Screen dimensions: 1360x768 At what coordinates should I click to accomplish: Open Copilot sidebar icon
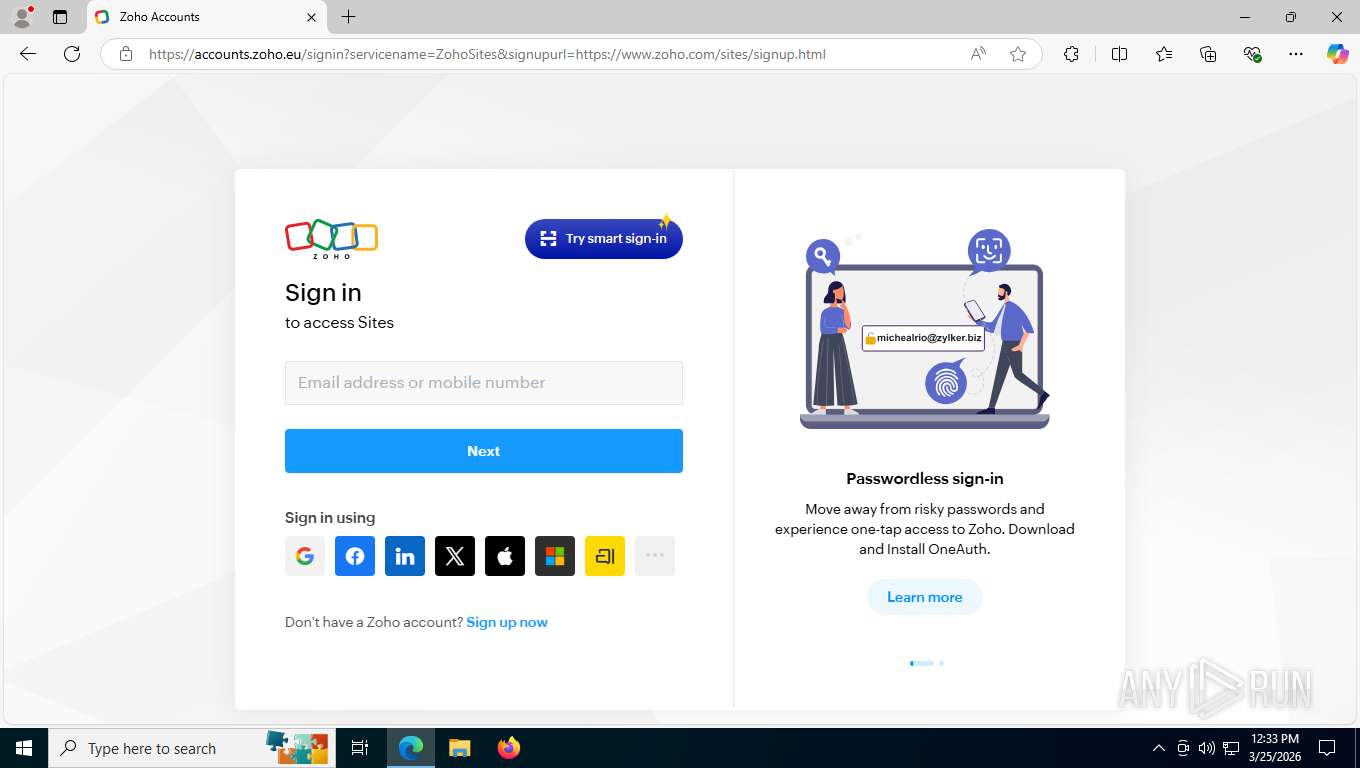(x=1338, y=54)
